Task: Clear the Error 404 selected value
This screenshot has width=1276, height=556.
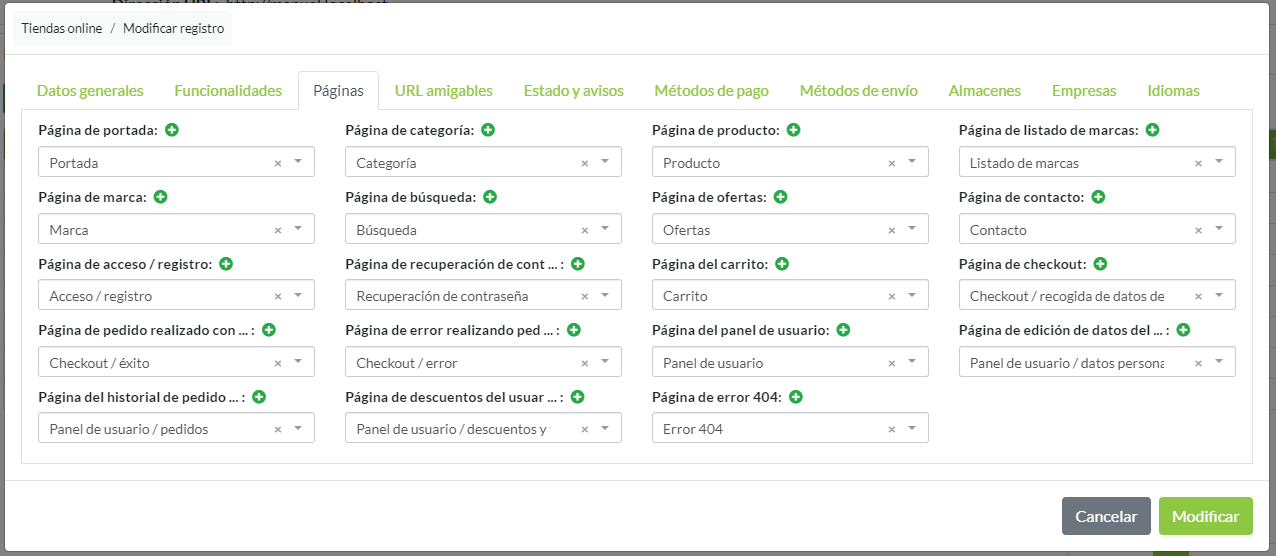Action: 892,429
